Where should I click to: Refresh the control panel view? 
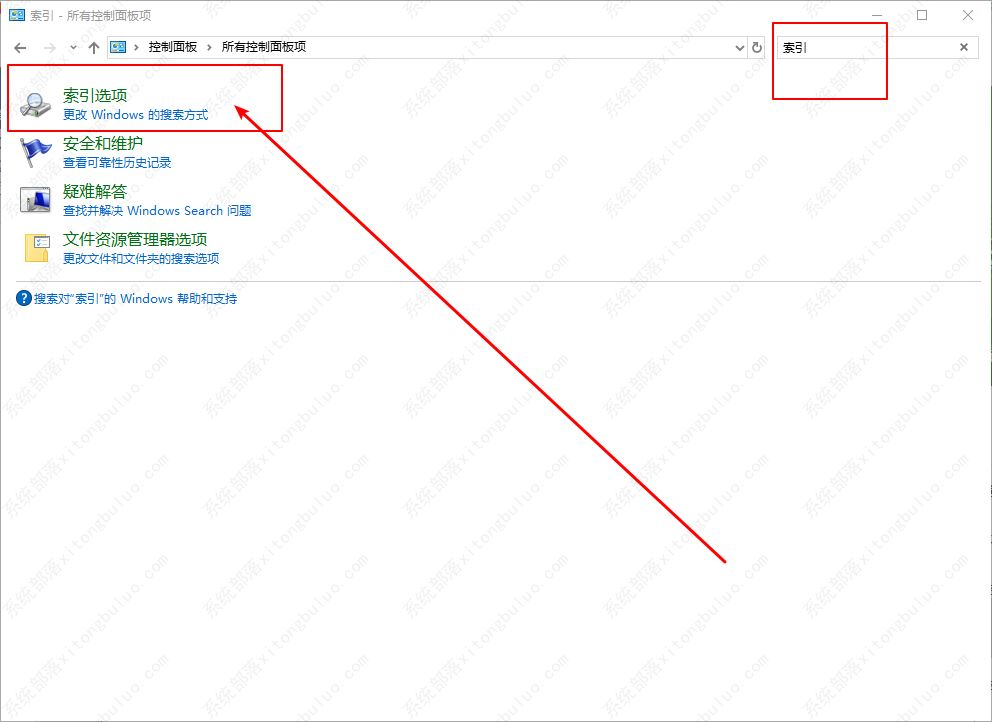coord(757,48)
